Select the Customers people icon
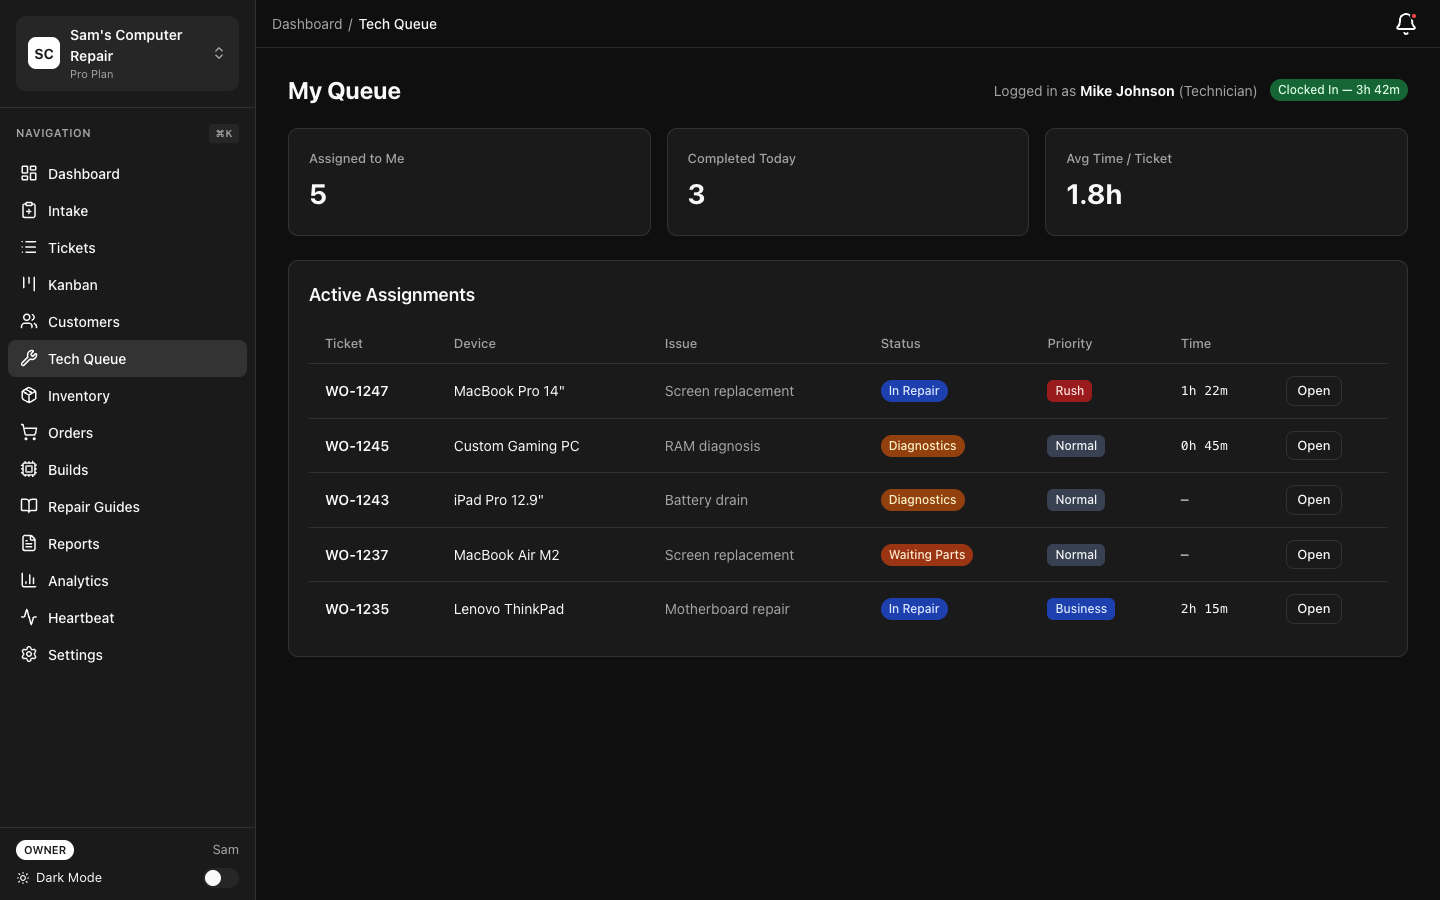The height and width of the screenshot is (900, 1440). 28,321
